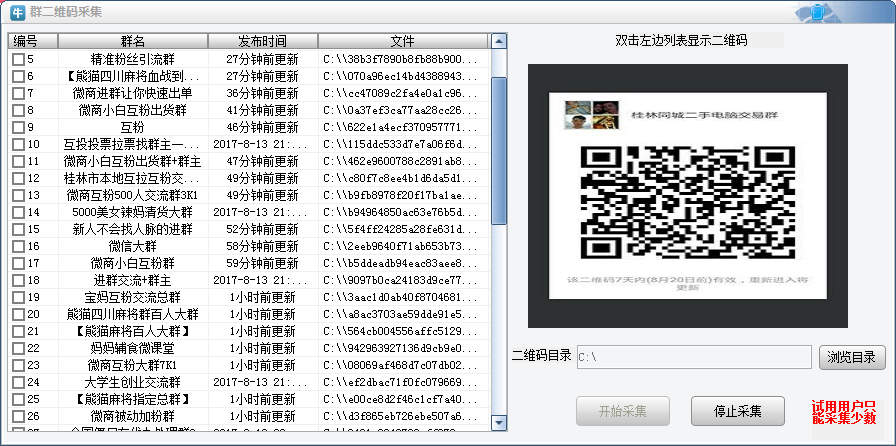896x446 pixels.
Task: Click the 发布时间 column header
Action: click(x=263, y=41)
